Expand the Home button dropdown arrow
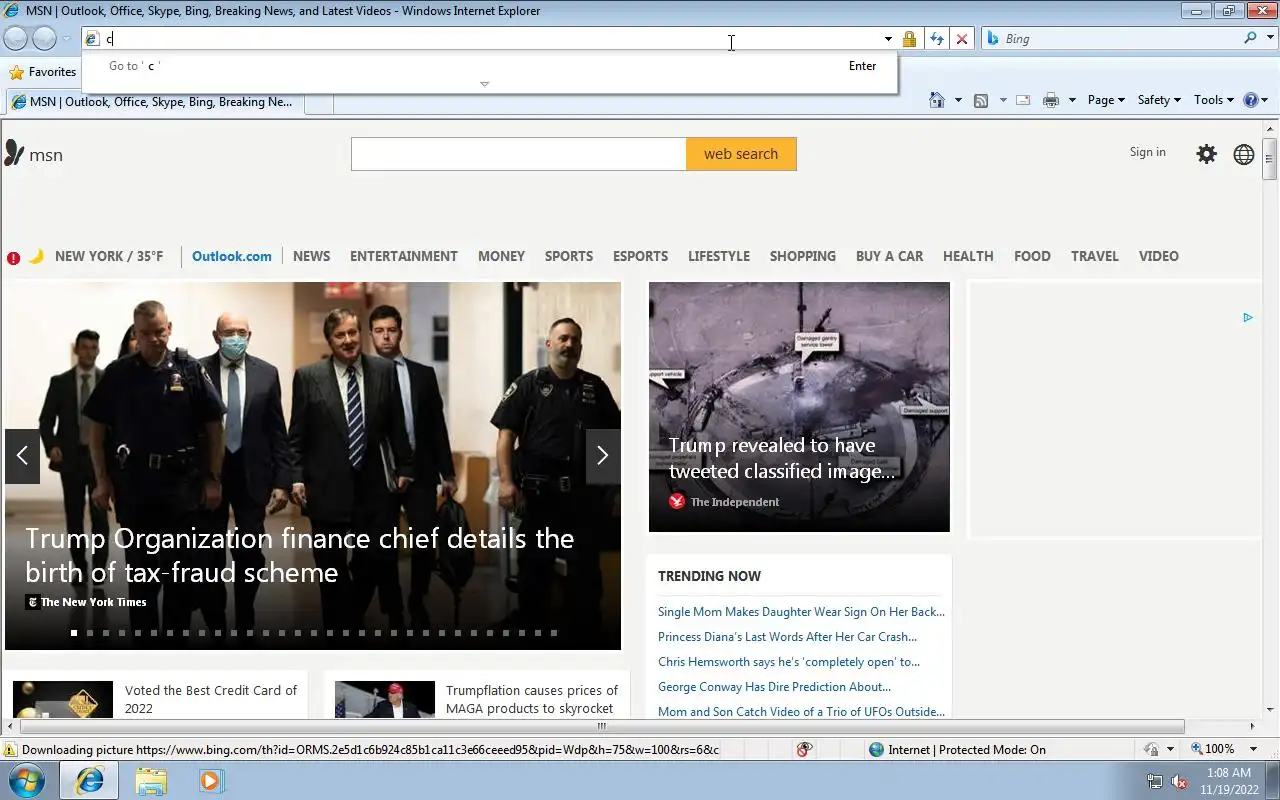 click(x=958, y=100)
